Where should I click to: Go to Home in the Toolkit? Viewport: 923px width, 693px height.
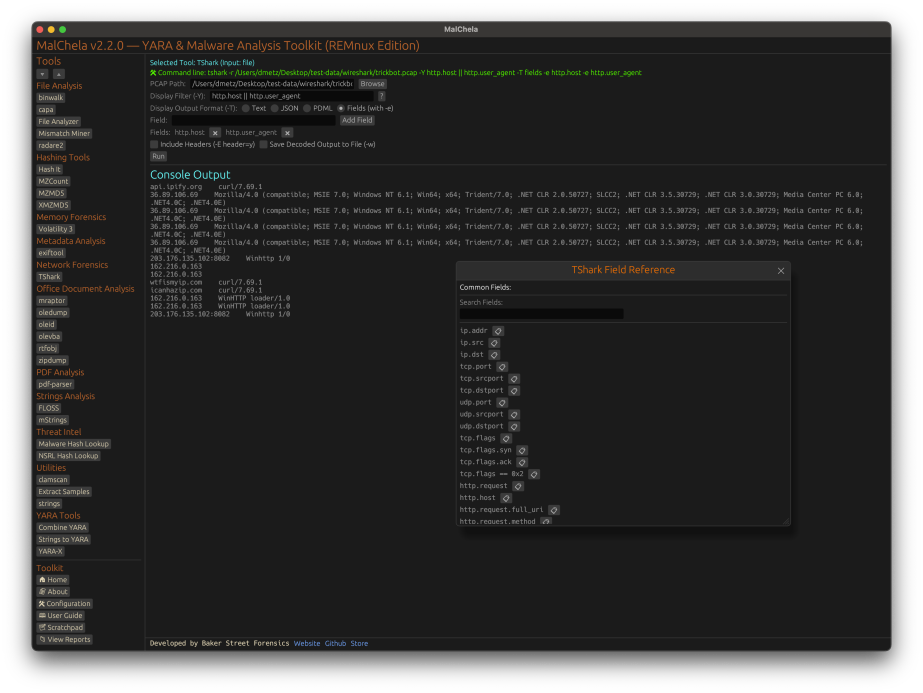click(52, 580)
